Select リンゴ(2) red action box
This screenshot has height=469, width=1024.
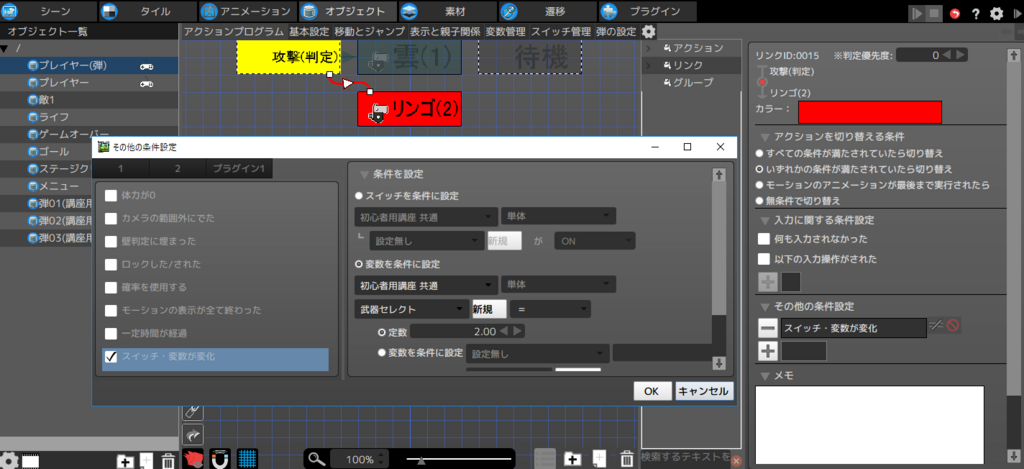click(409, 108)
